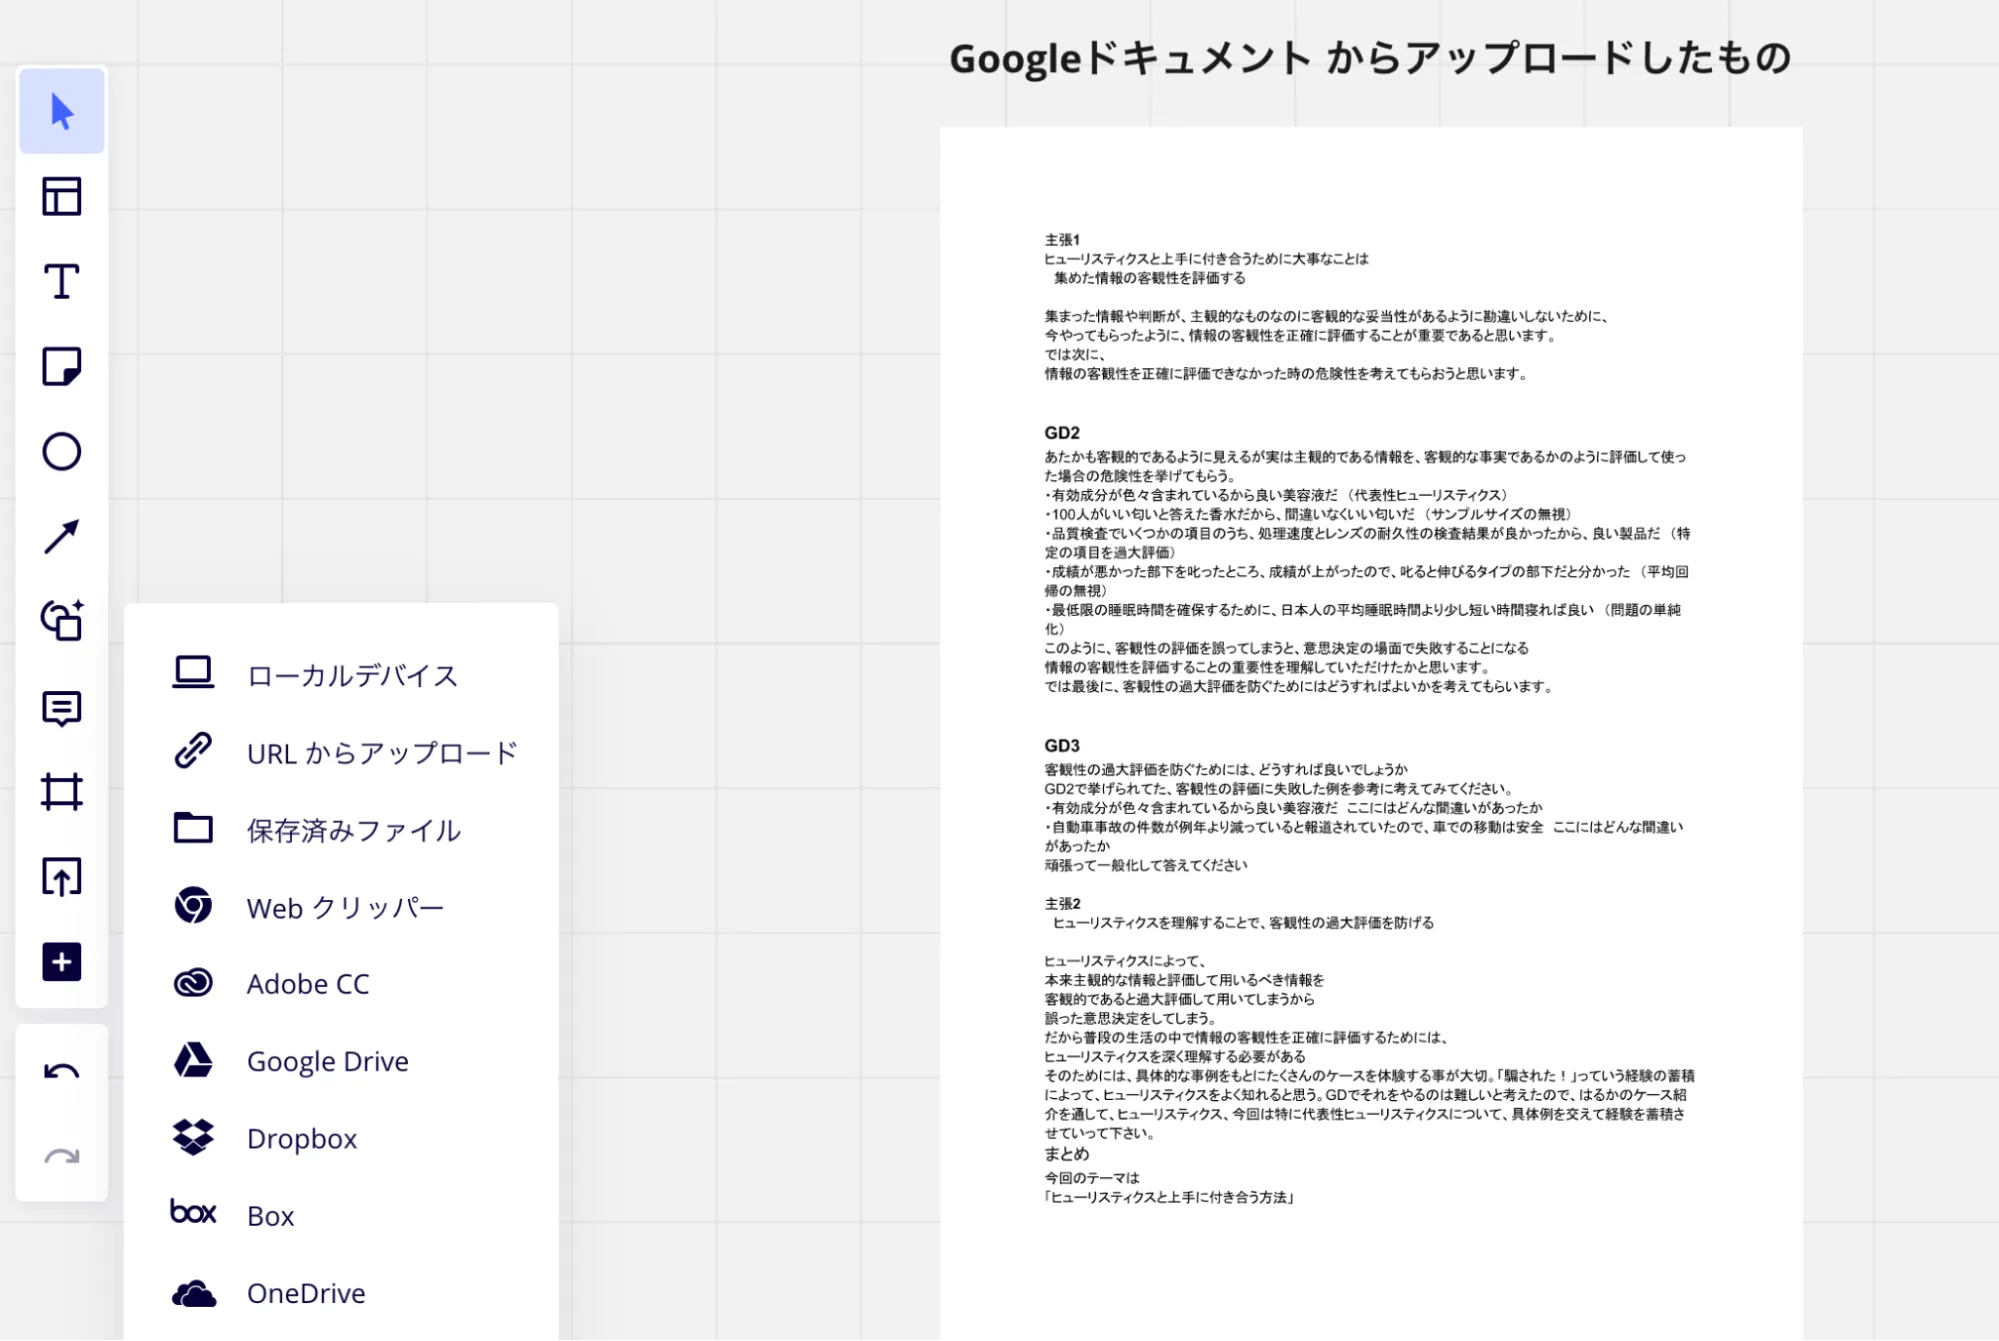Open the templates tool
Image resolution: width=1999 pixels, height=1341 pixels.
pos(62,197)
